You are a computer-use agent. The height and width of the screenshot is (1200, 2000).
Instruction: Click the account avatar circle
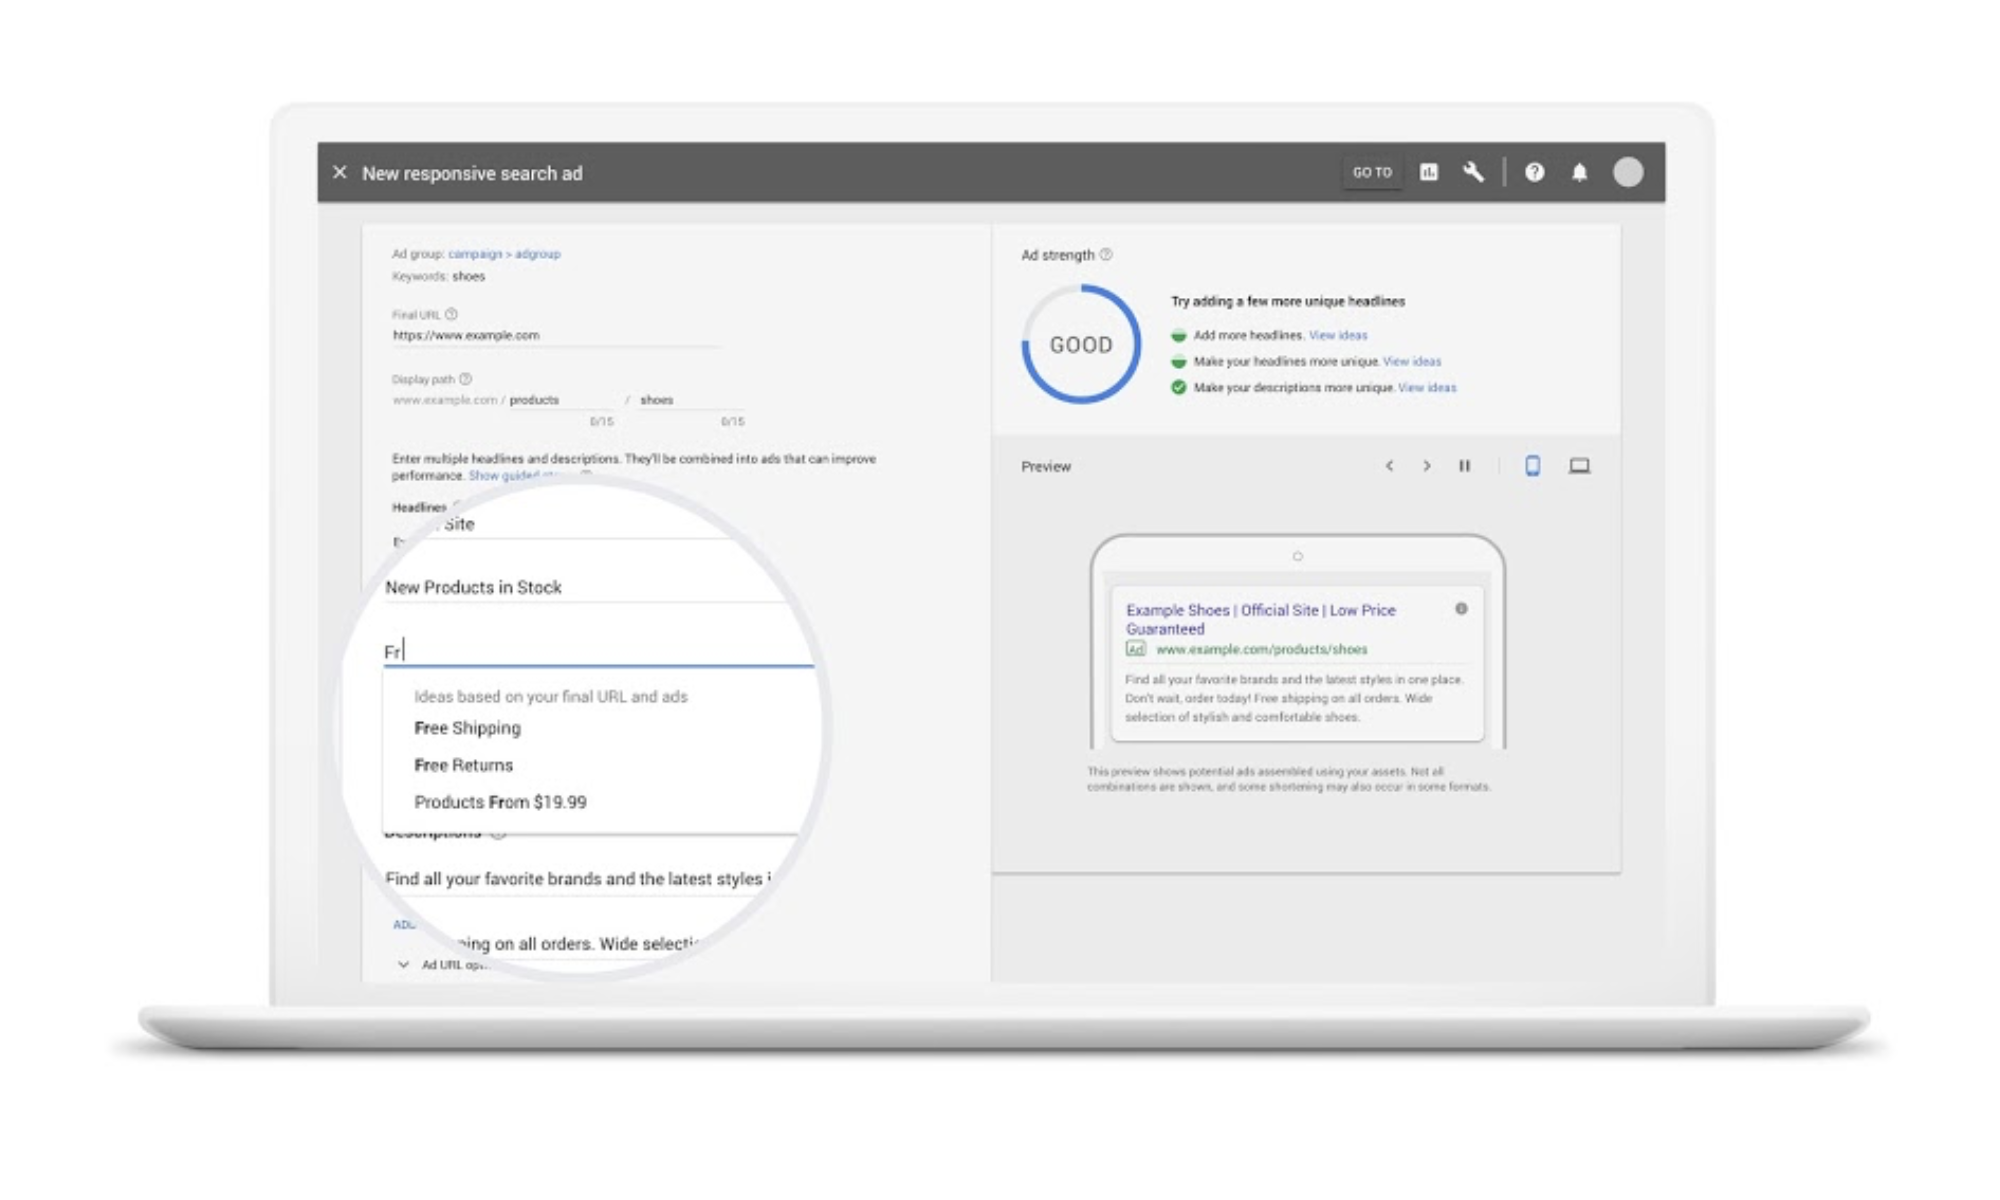[1627, 172]
